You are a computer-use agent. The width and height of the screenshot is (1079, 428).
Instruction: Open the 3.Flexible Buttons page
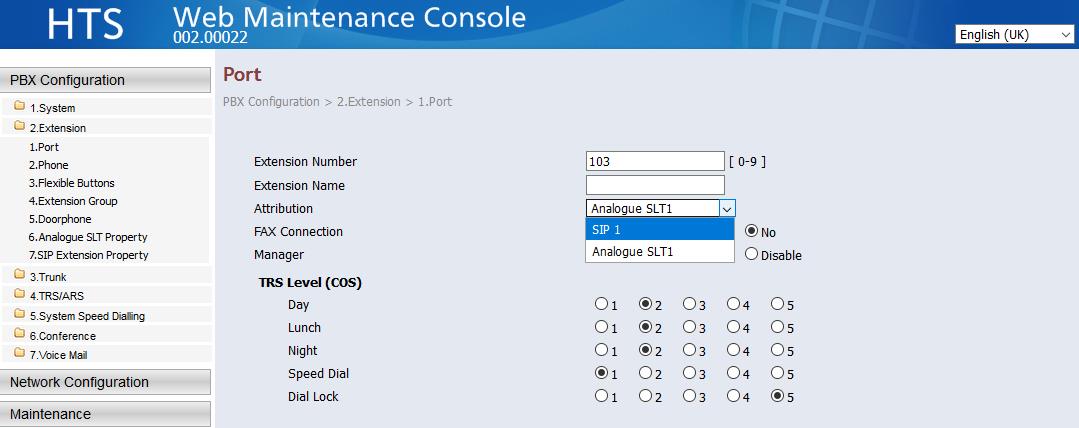pyautogui.click(x=71, y=183)
